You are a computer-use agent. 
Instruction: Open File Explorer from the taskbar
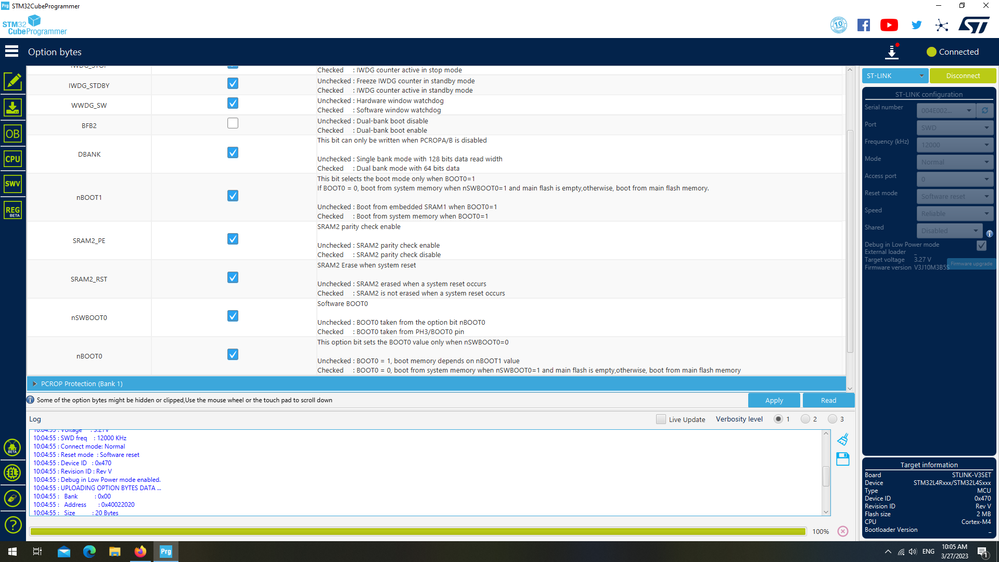115,552
